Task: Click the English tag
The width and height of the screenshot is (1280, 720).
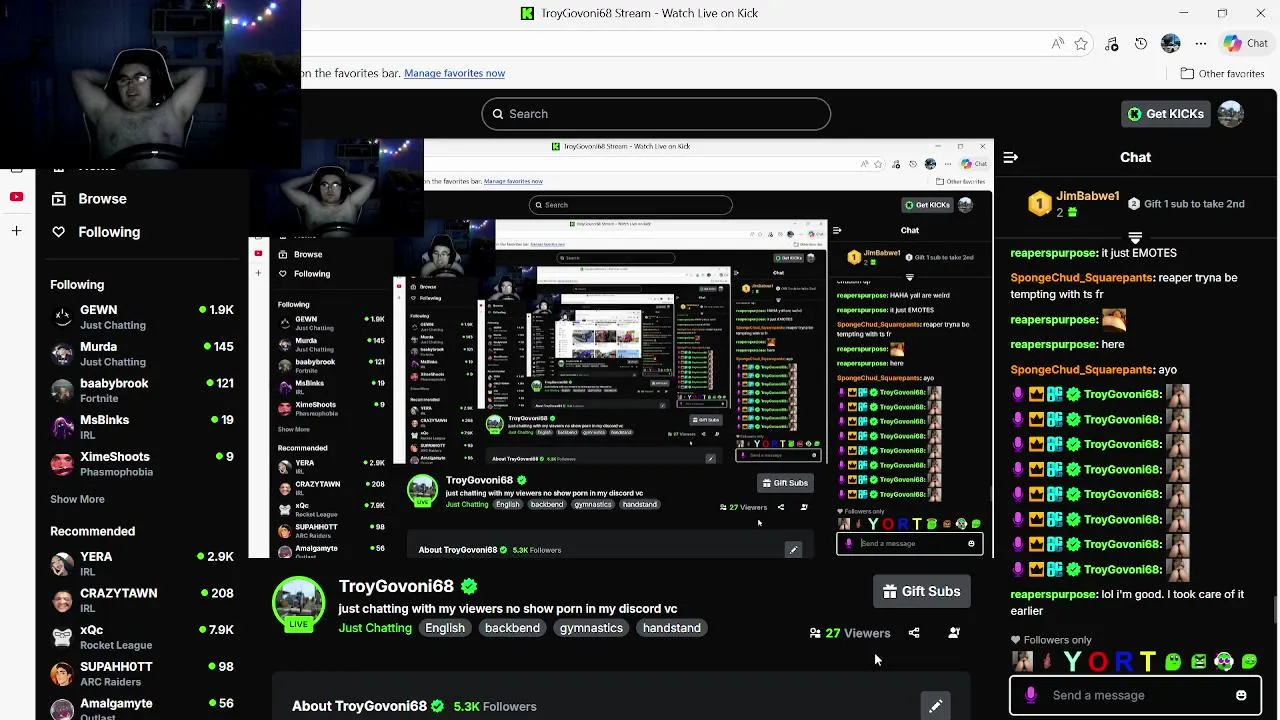Action: click(x=445, y=628)
